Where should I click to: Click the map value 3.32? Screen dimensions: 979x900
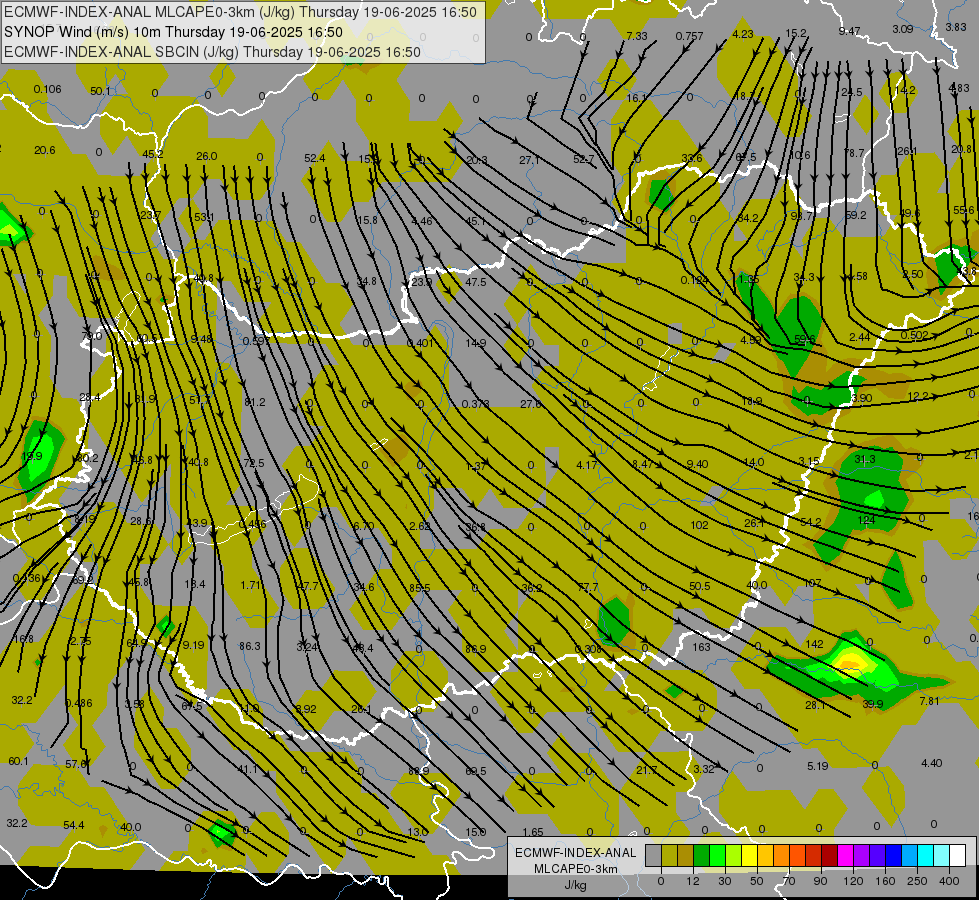(x=704, y=769)
